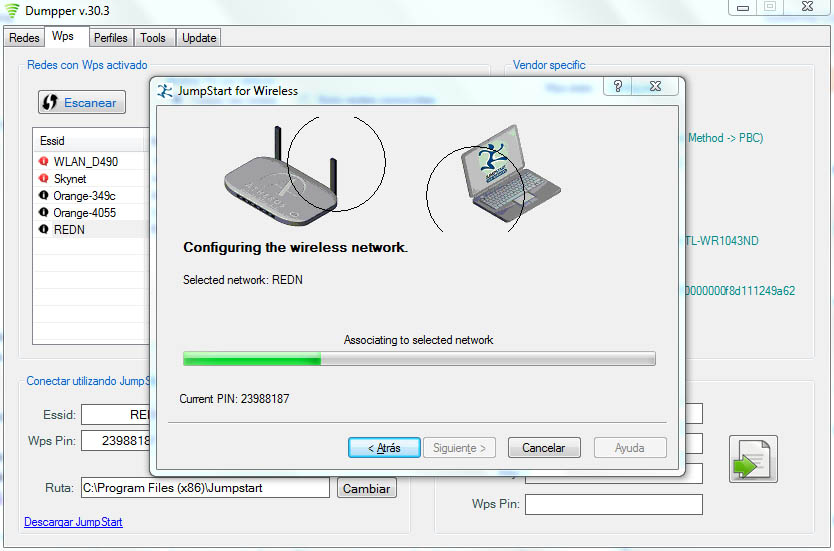Open the Perfiles tab
Viewport: 834px width, 551px height.
[x=111, y=38]
